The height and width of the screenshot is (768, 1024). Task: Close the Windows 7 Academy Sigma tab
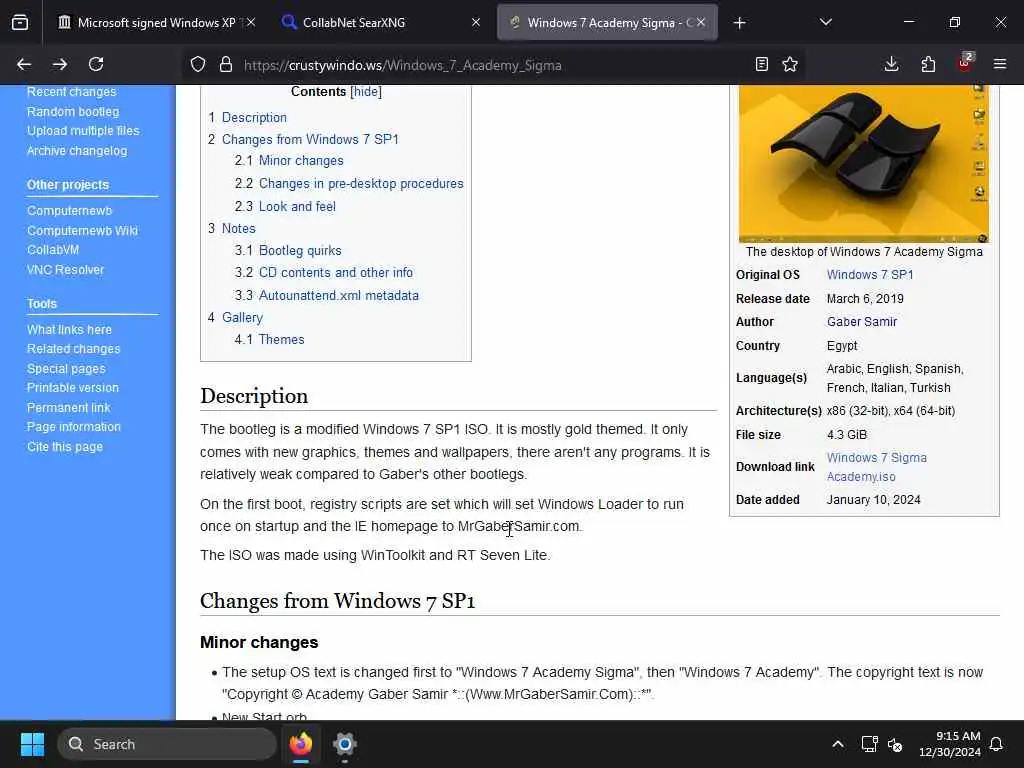701,22
